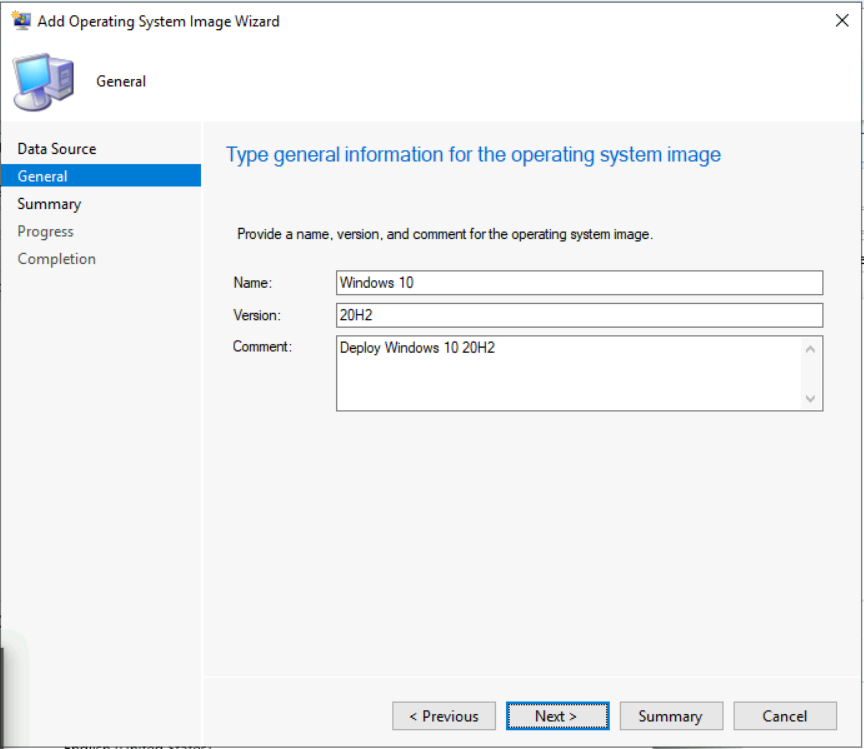Image resolution: width=864 pixels, height=749 pixels.
Task: Go to the Data Source step in the sidebar
Action: [x=57, y=149]
